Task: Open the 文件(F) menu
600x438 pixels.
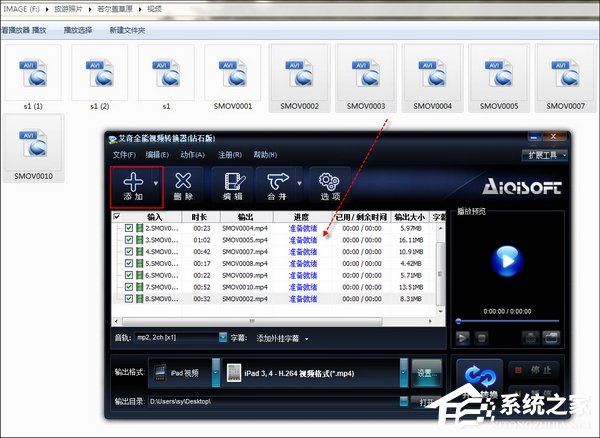Action: click(x=124, y=155)
